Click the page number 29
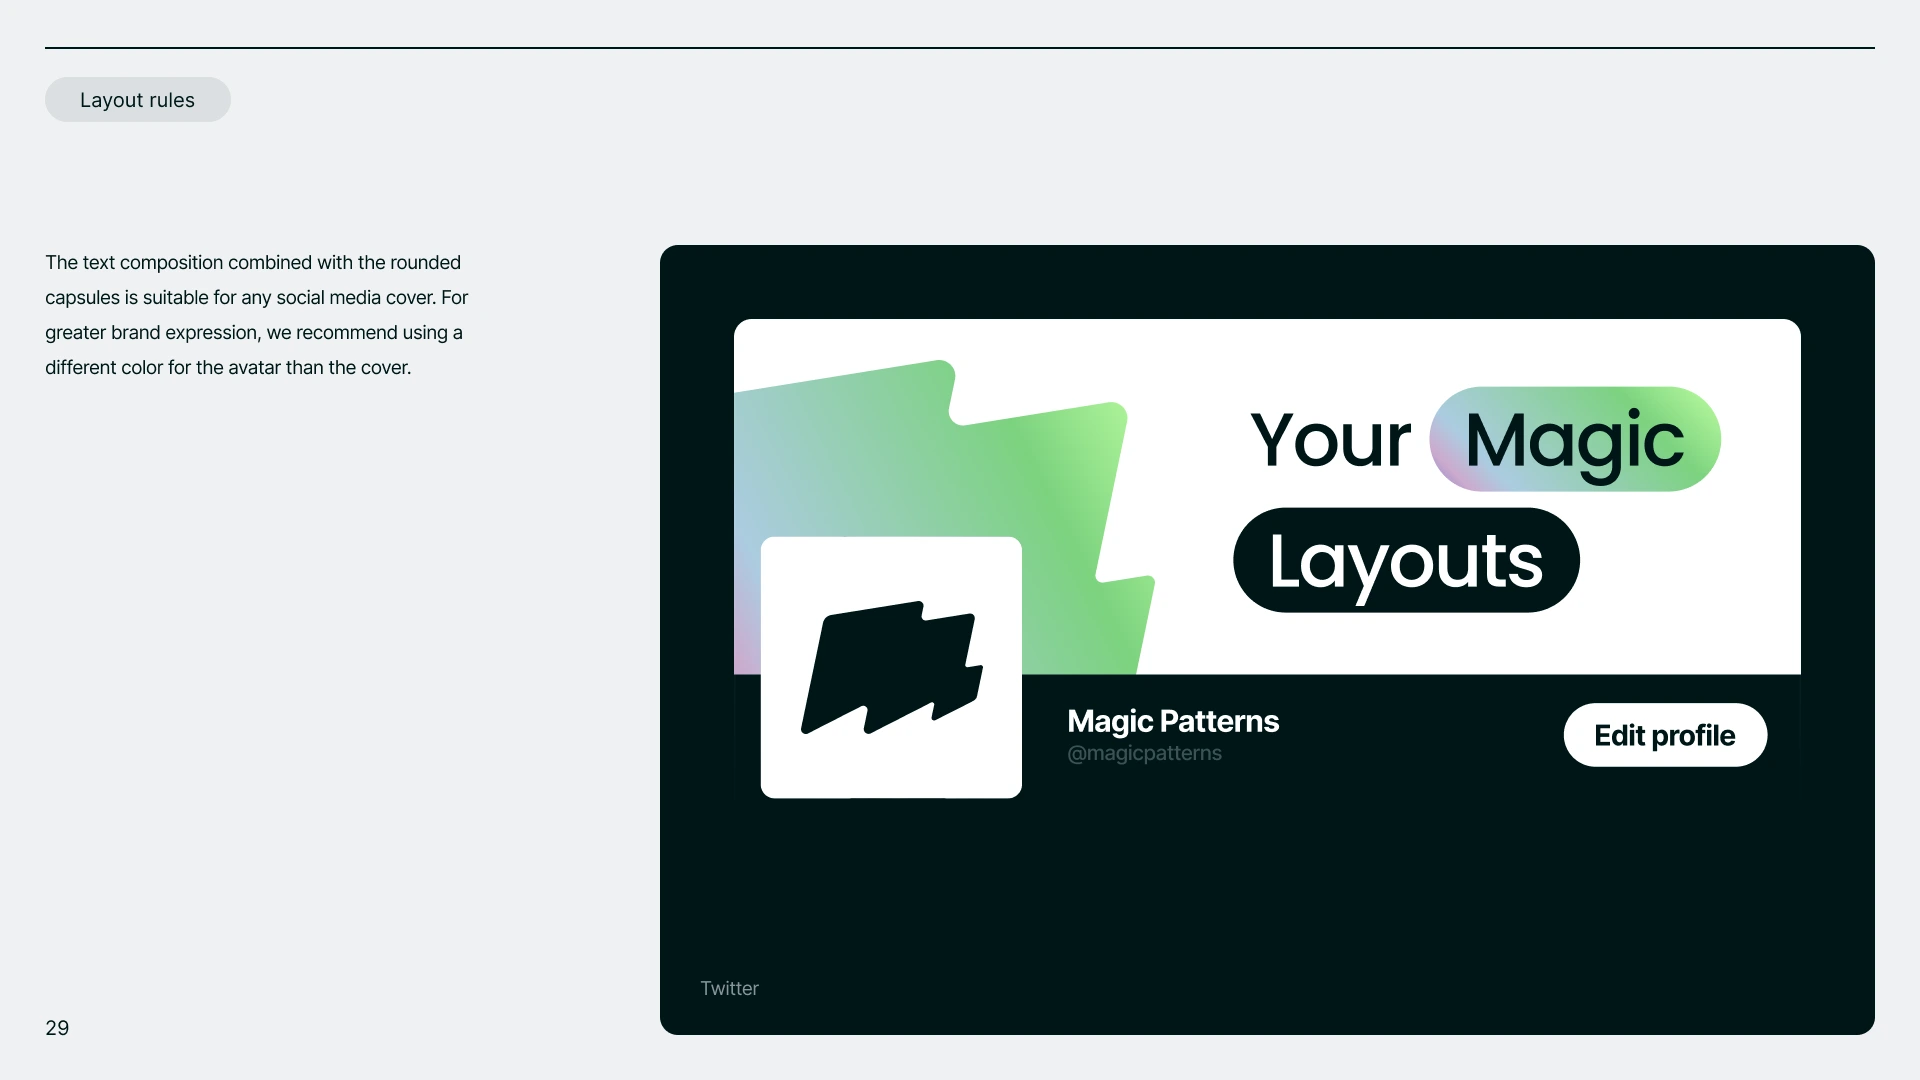 coord(57,1028)
